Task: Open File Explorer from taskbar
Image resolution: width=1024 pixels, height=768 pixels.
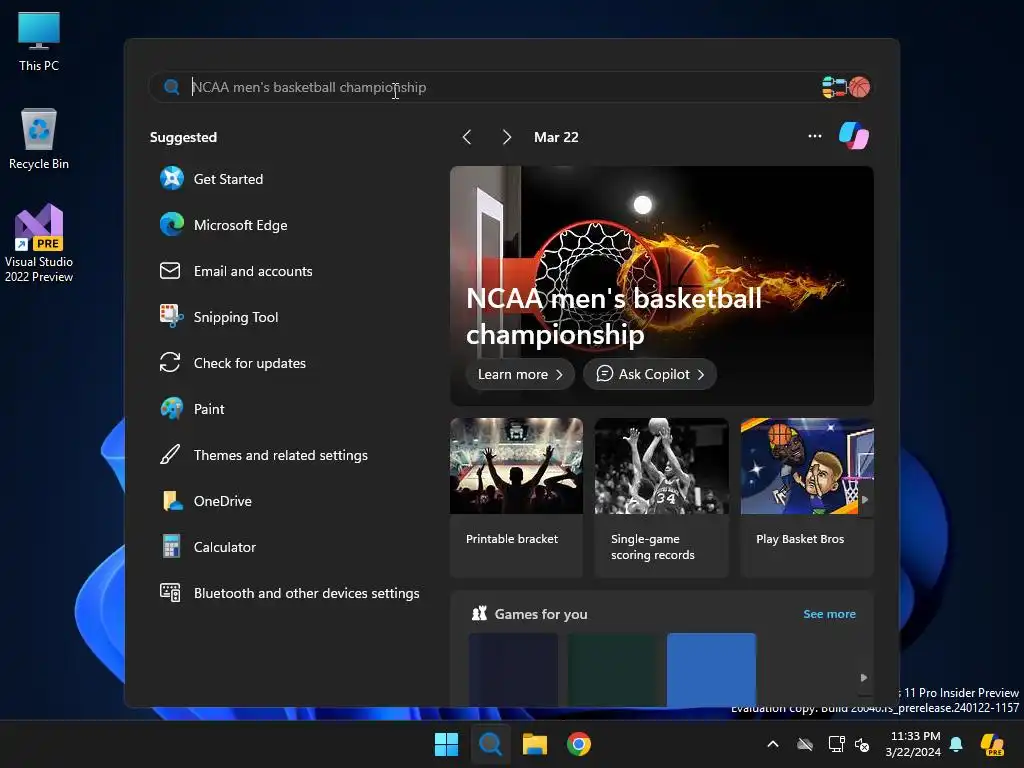Action: pos(535,744)
